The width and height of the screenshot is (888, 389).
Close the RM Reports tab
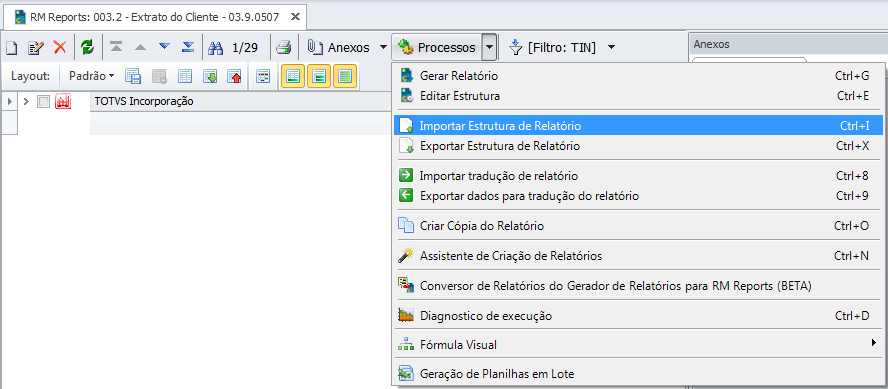pos(295,17)
